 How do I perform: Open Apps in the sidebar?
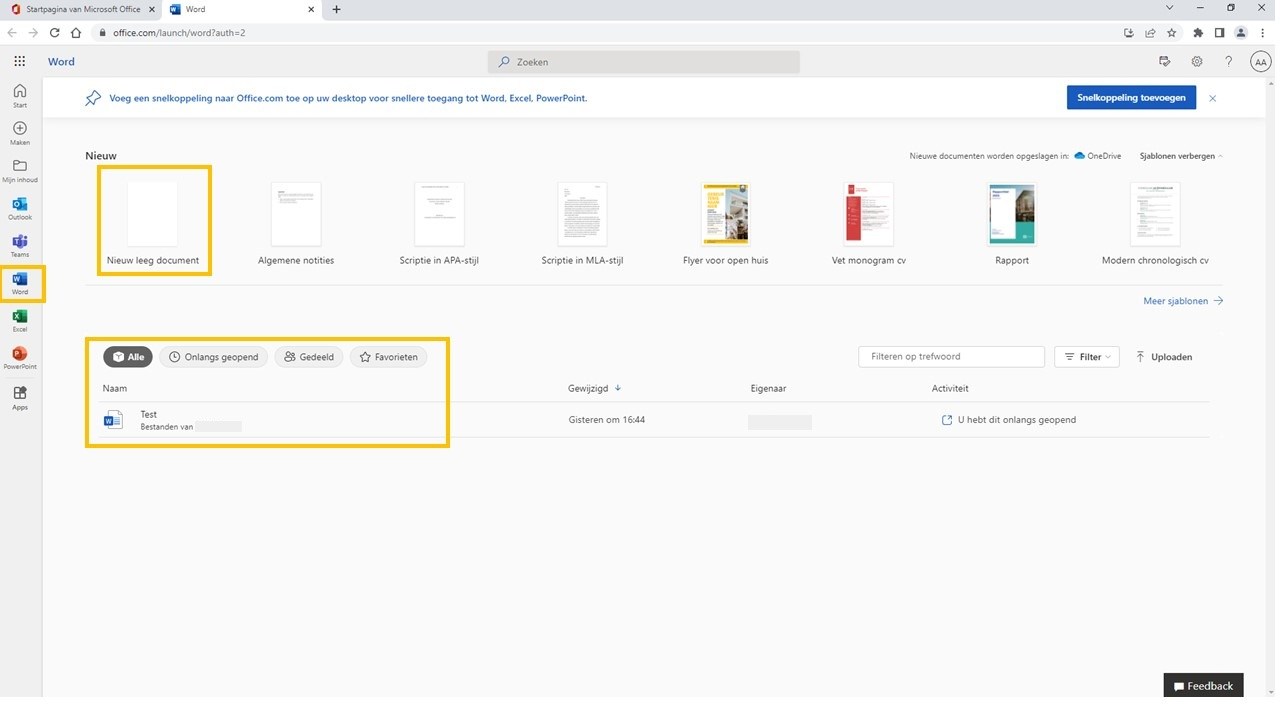(x=20, y=398)
